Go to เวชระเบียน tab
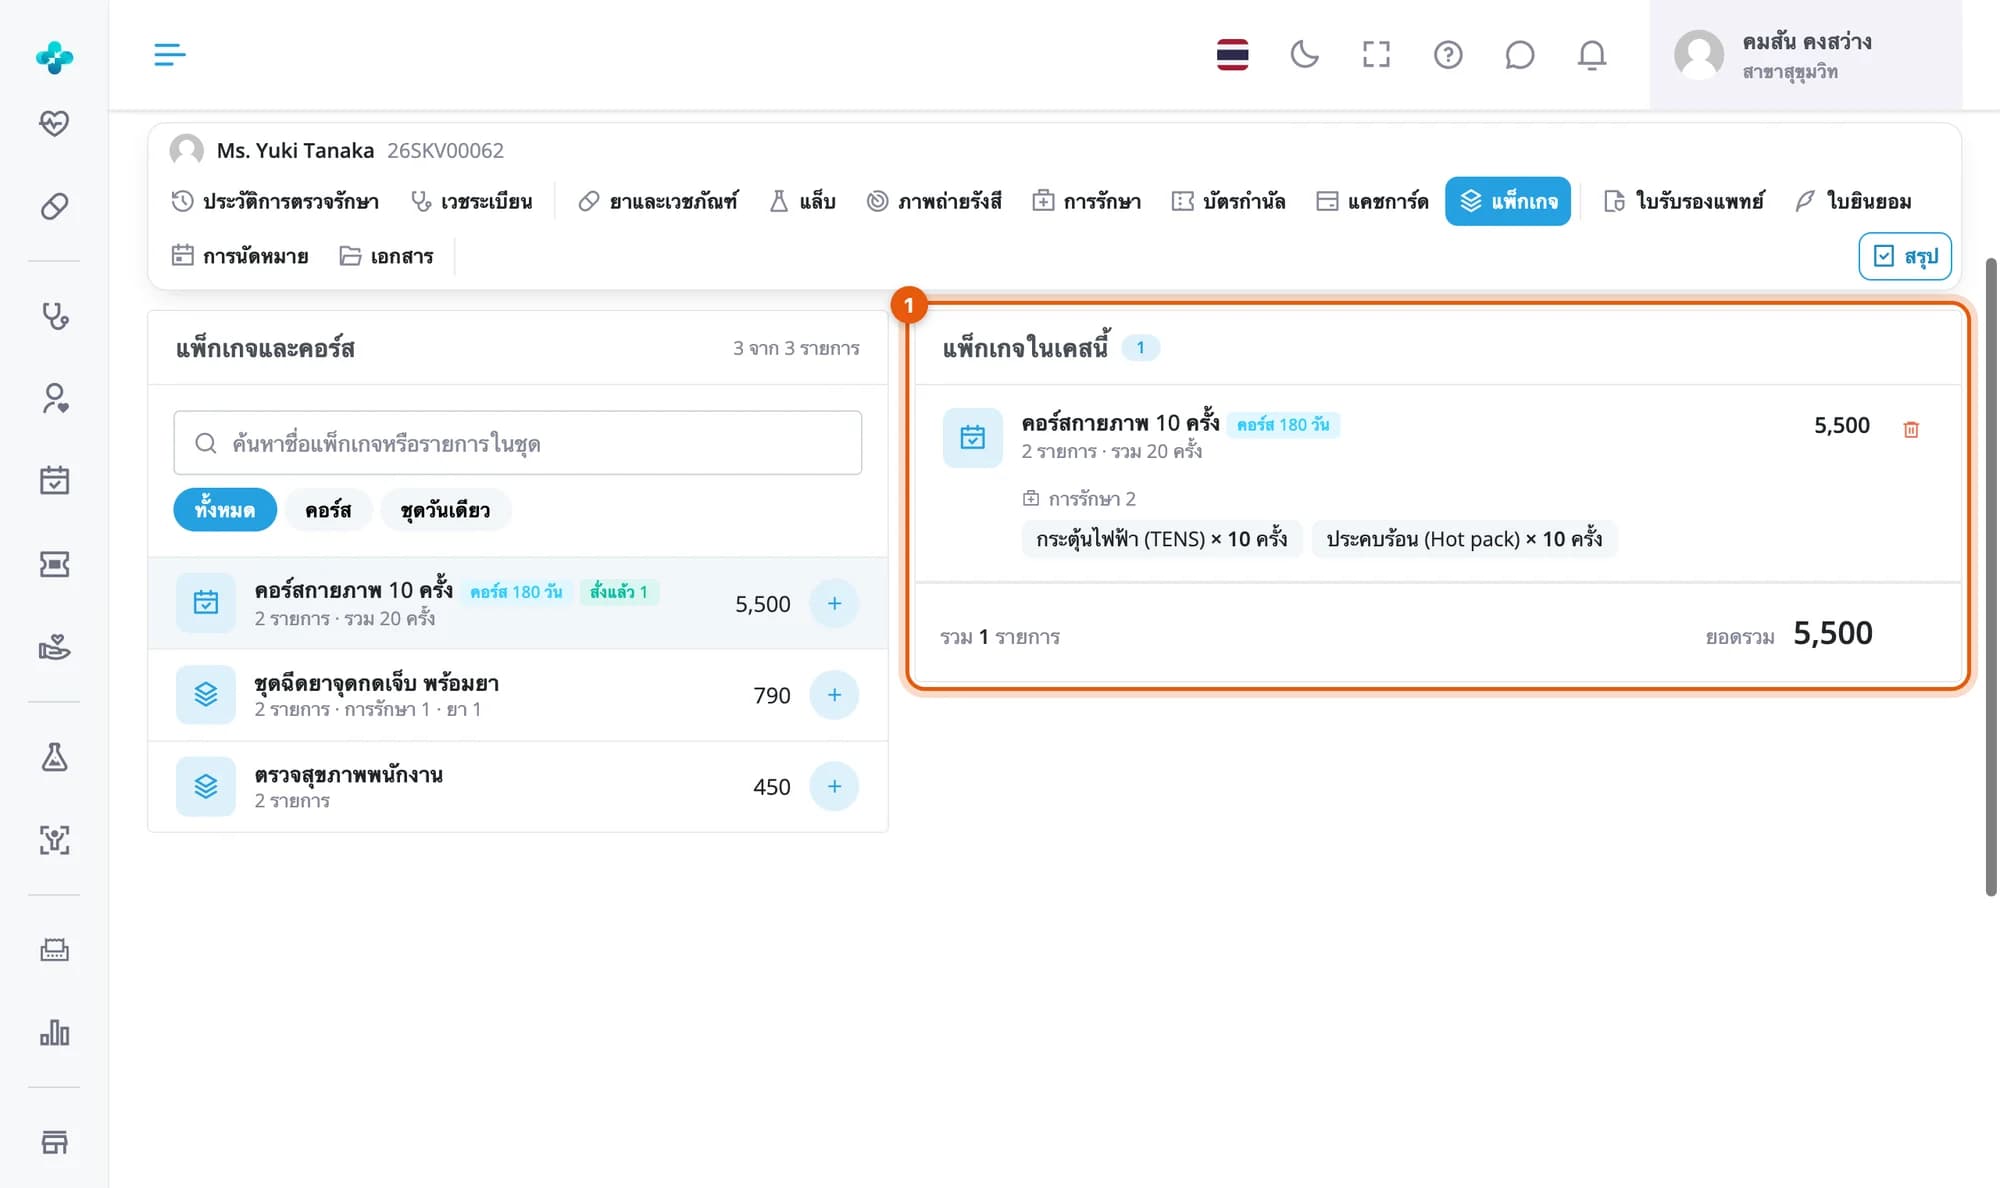The width and height of the screenshot is (2000, 1188). pyautogui.click(x=472, y=201)
